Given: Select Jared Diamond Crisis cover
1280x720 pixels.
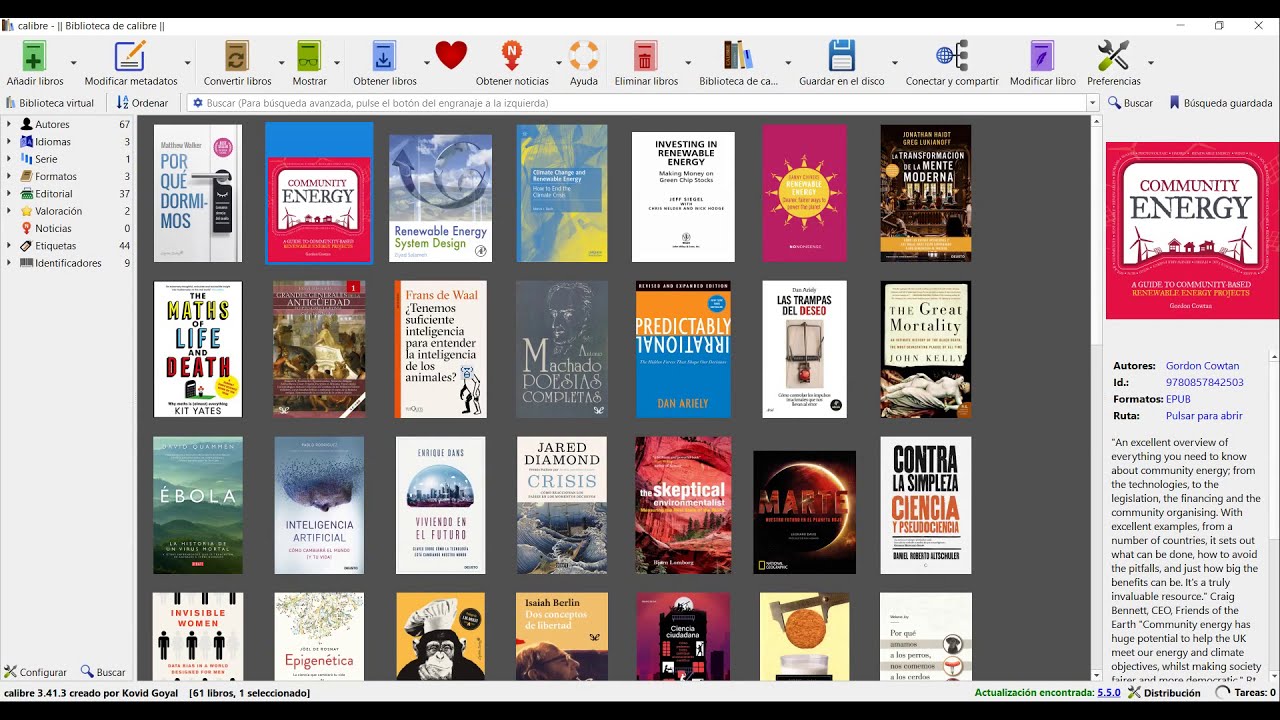Looking at the screenshot, I should [x=562, y=505].
